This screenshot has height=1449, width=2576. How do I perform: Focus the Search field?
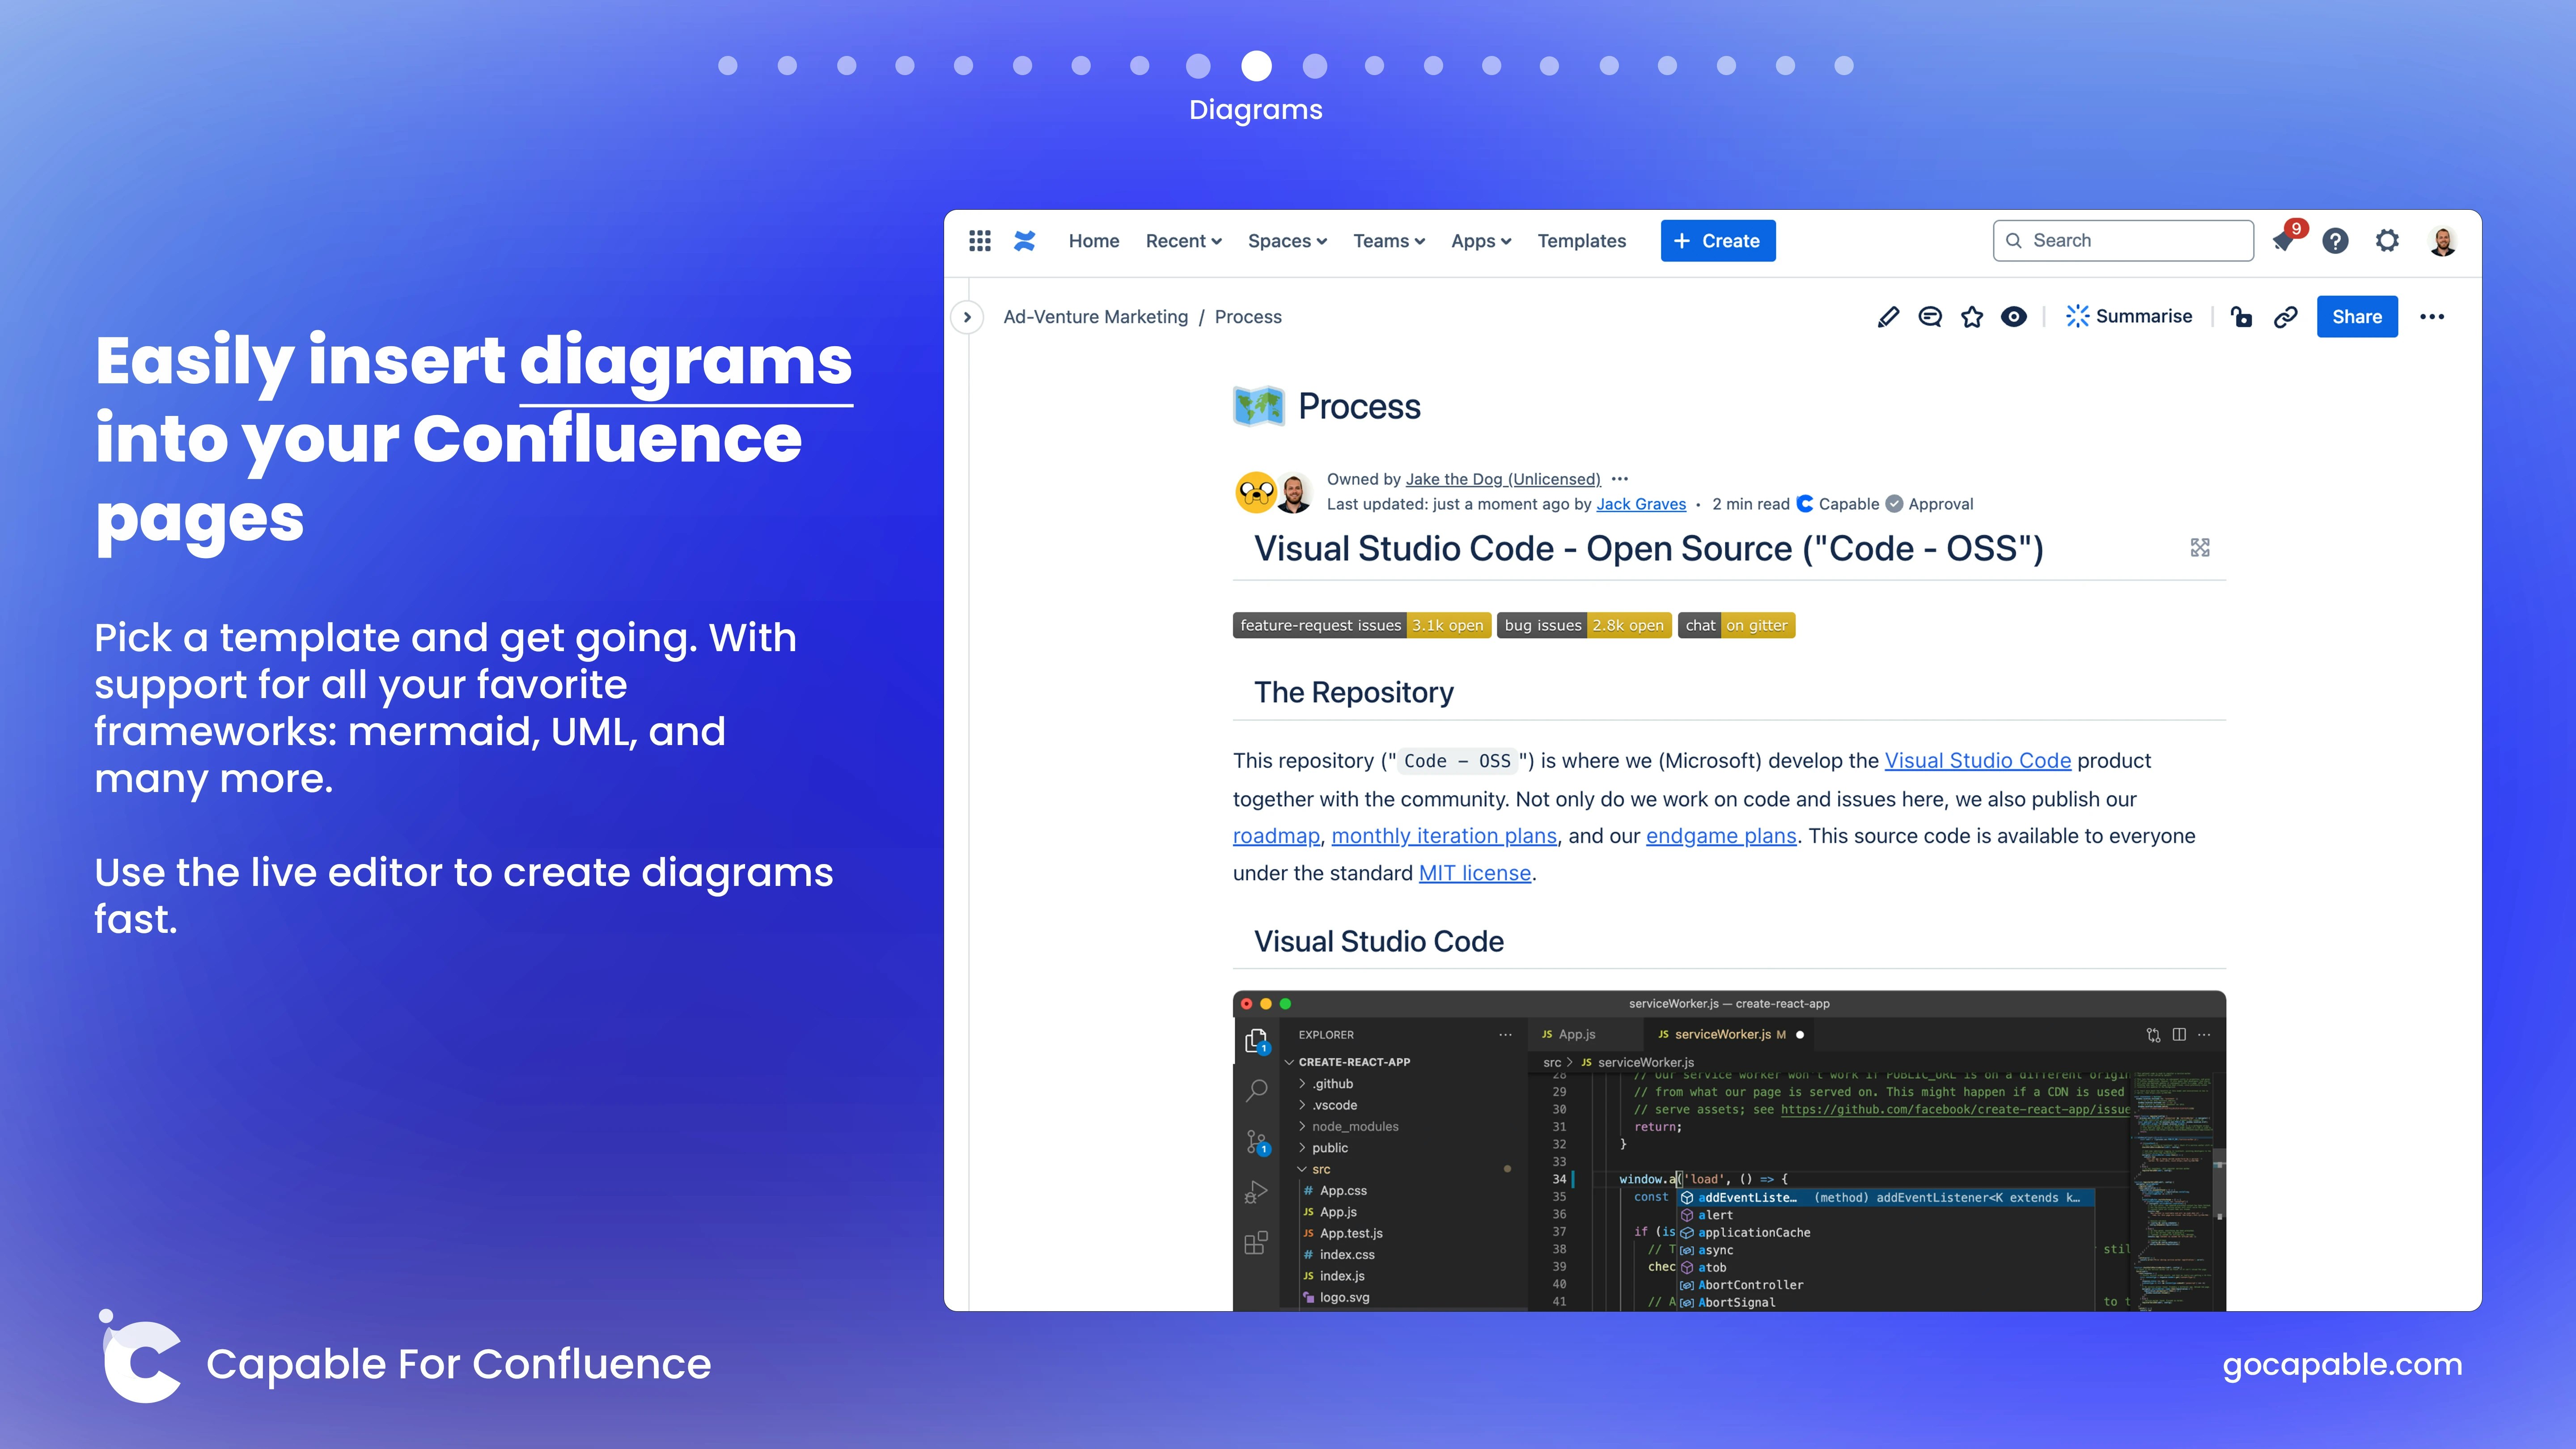[x=2123, y=241]
